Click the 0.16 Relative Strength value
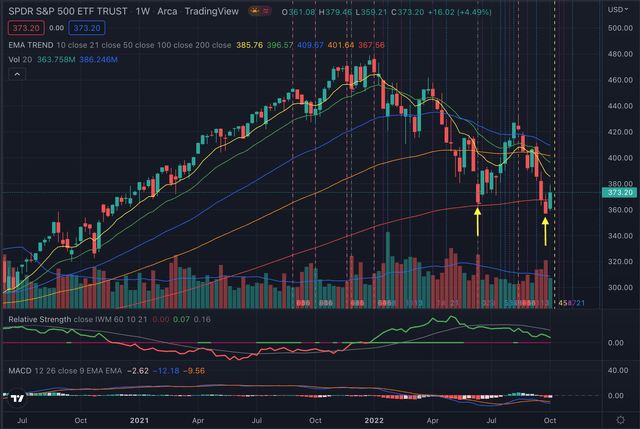 [x=202, y=319]
